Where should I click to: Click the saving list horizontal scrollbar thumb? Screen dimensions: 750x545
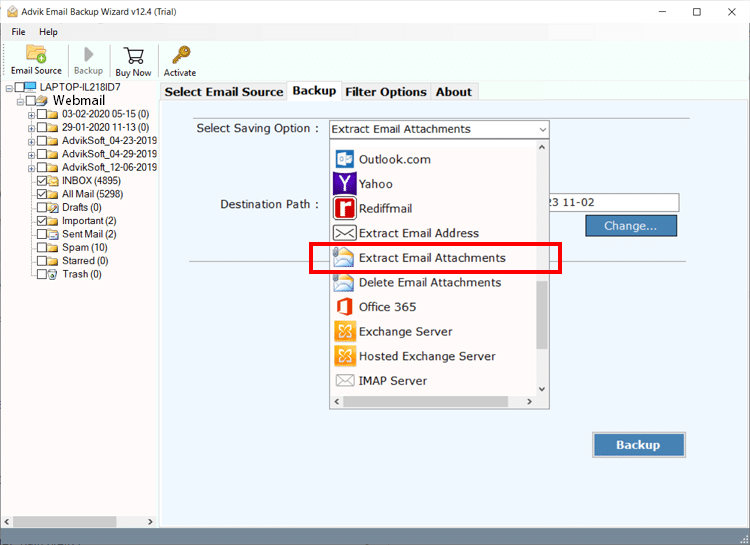pyautogui.click(x=425, y=401)
